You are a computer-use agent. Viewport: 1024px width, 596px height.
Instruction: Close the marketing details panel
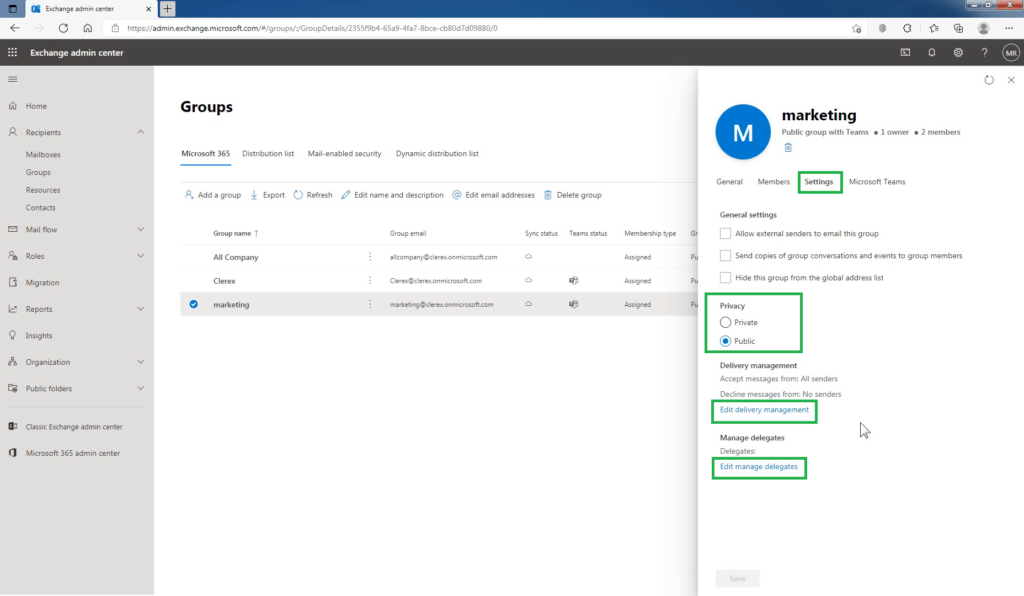click(x=1011, y=80)
